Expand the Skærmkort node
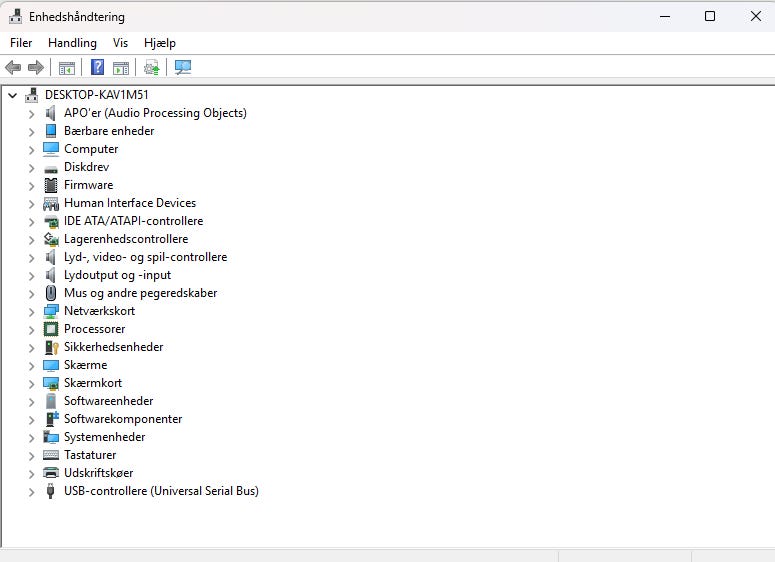The width and height of the screenshot is (775, 562). coord(32,384)
